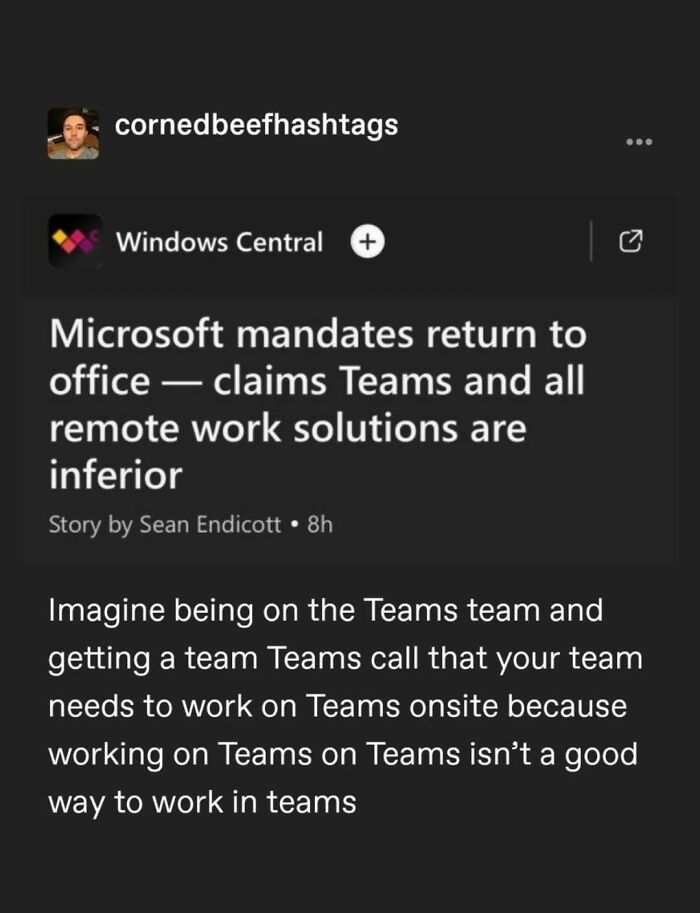
Task: Click the Windows Central logo icon
Action: point(75,241)
